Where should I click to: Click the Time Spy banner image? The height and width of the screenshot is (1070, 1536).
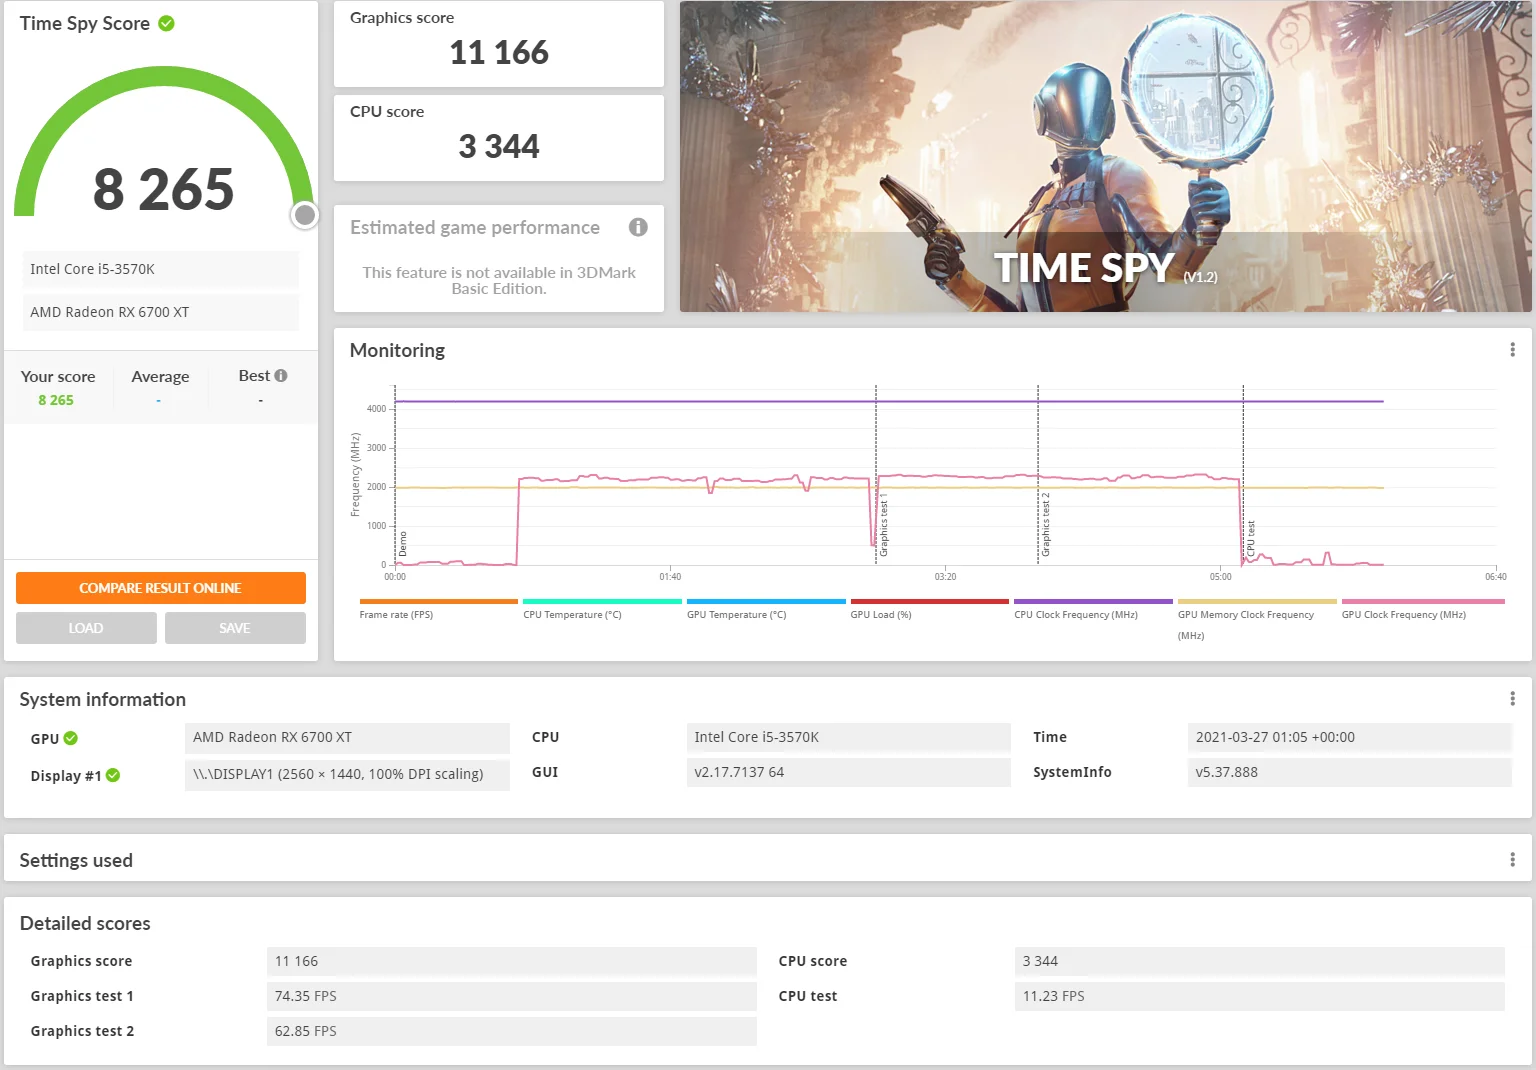pos(1106,156)
